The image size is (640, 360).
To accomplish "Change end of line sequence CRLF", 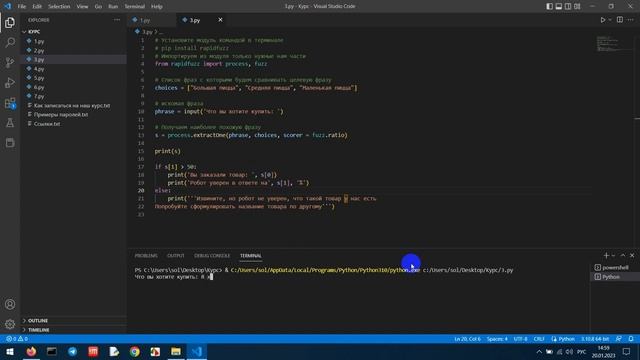I will [x=539, y=339].
